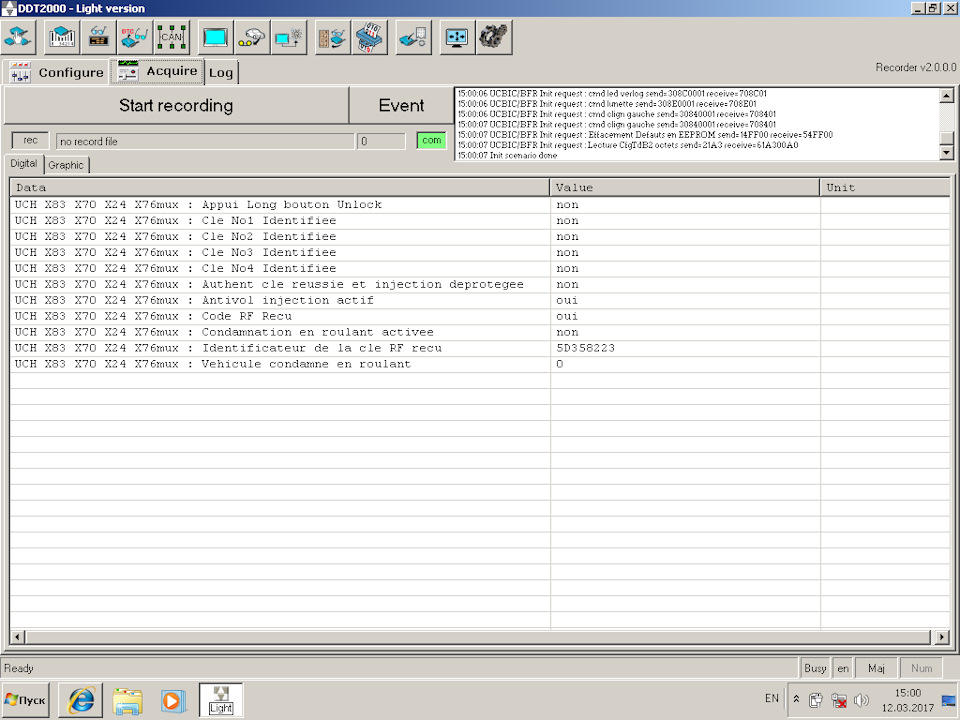Click the Unit column header
Image resolution: width=960 pixels, height=720 pixels.
(x=885, y=187)
